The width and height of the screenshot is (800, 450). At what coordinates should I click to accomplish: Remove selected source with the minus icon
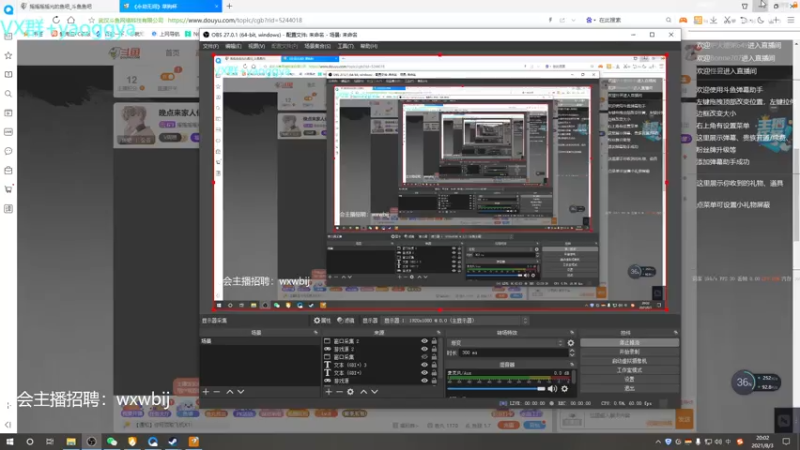339,392
